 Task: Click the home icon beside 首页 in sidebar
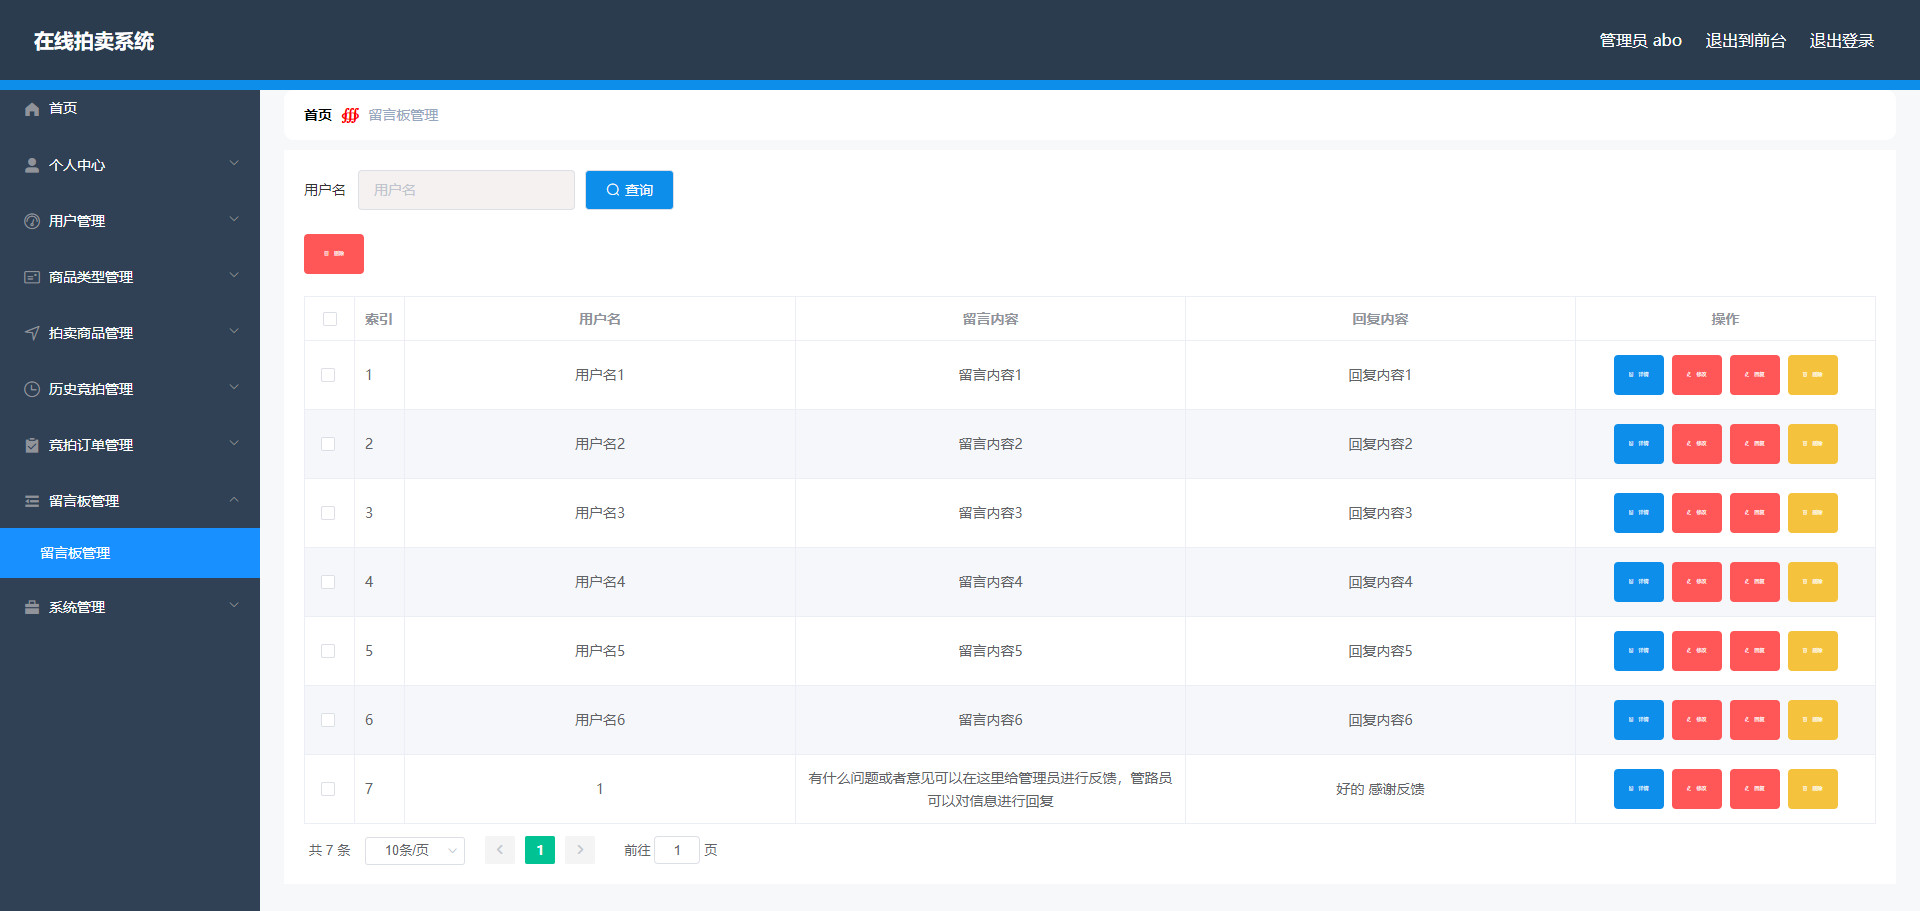(x=32, y=109)
